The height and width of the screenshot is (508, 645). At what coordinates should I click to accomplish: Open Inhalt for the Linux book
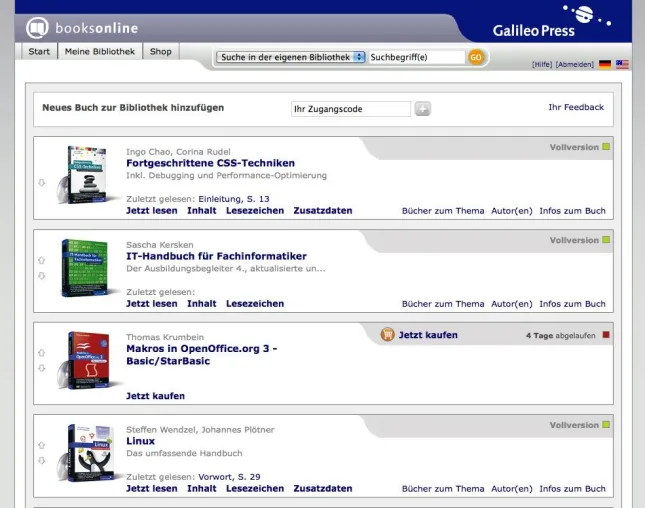click(202, 488)
